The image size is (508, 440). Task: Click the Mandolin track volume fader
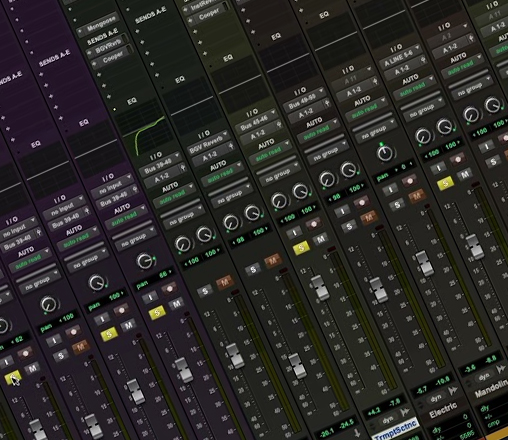(x=475, y=247)
